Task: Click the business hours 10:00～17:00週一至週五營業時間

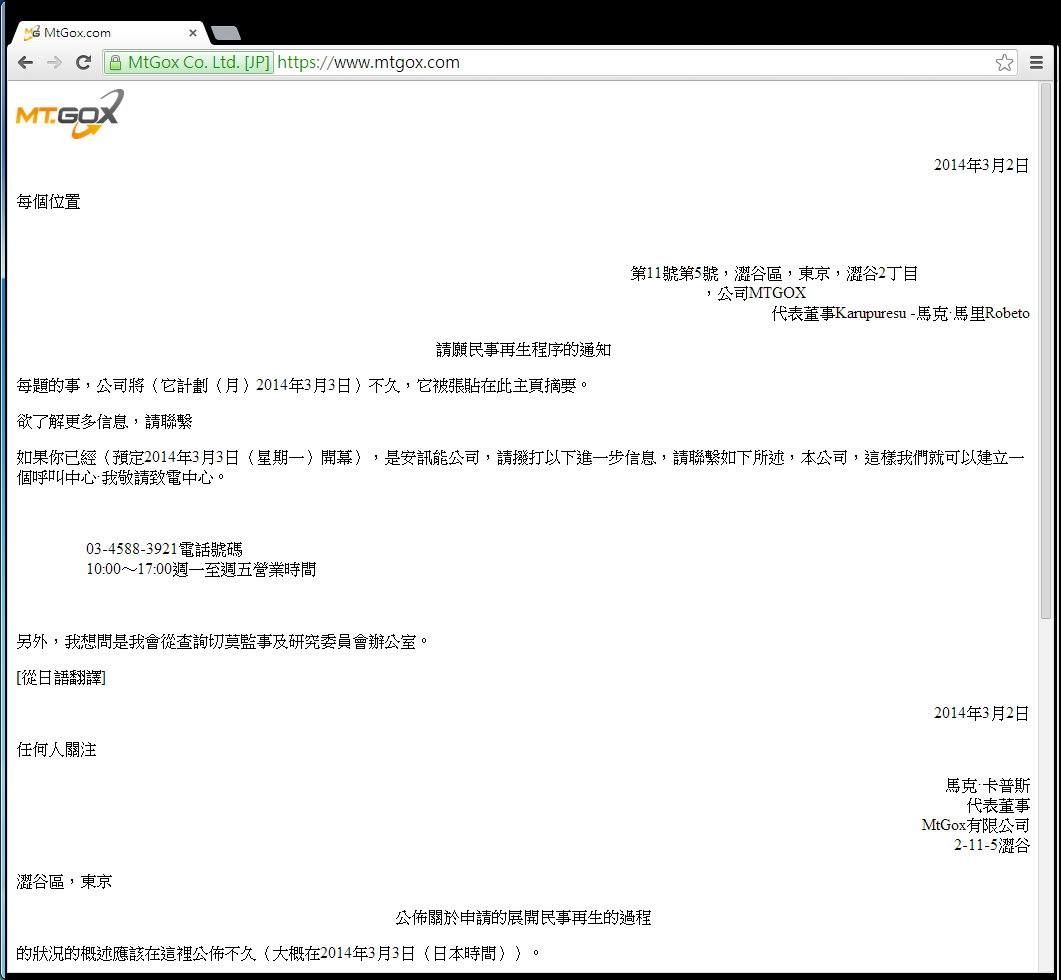Action: click(201, 569)
